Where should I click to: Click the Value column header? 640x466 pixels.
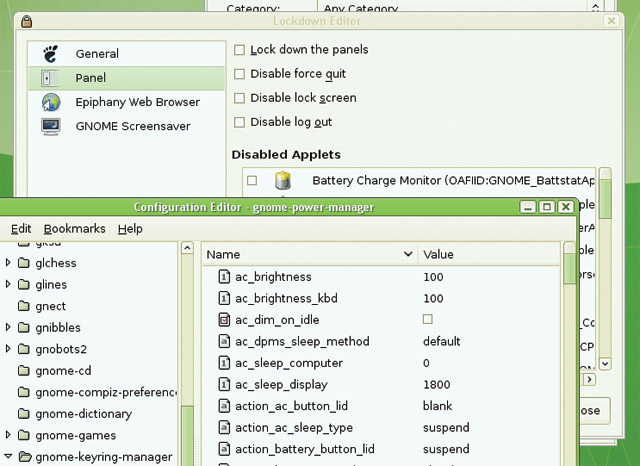(489, 254)
